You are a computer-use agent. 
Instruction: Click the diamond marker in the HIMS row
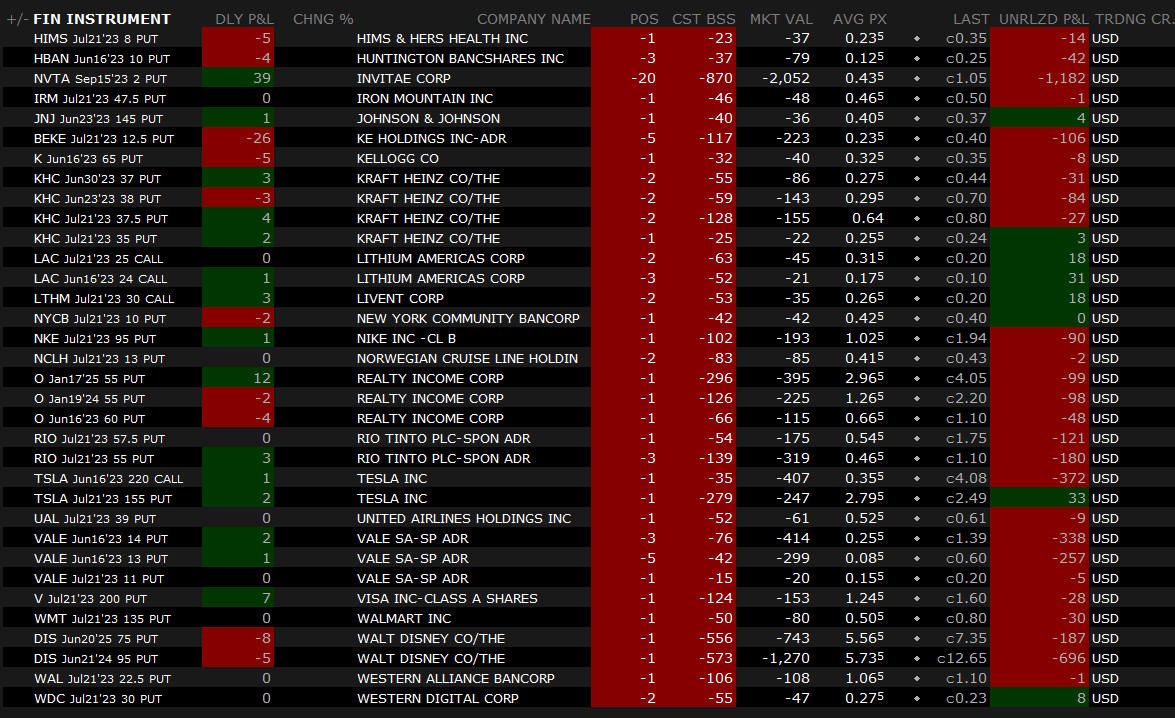916,39
